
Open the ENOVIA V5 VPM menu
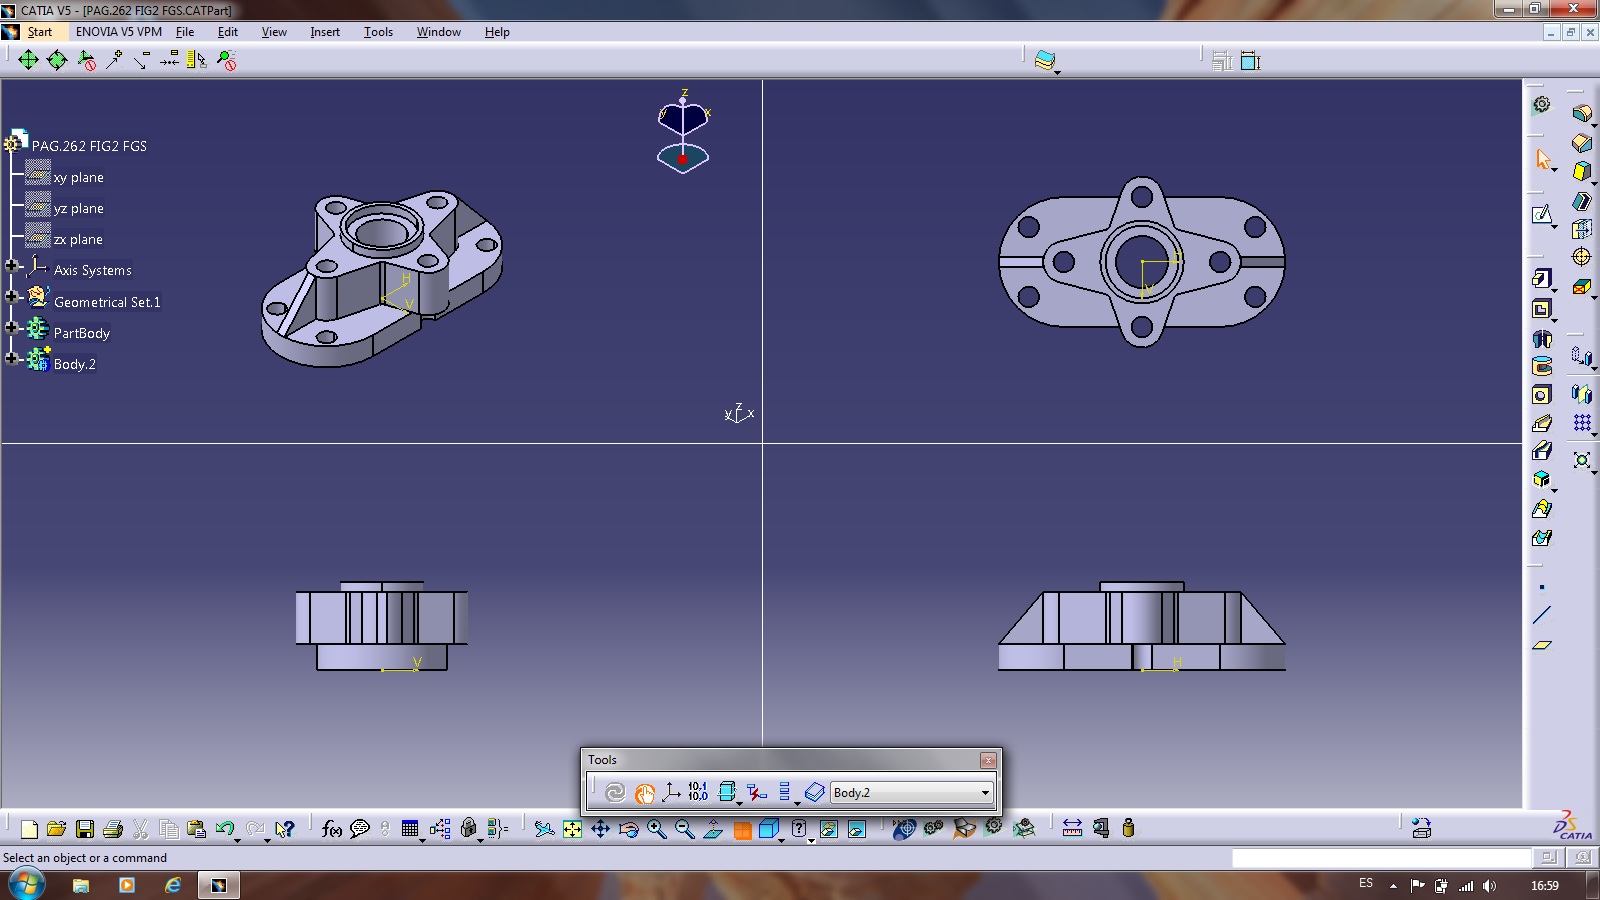click(x=118, y=32)
